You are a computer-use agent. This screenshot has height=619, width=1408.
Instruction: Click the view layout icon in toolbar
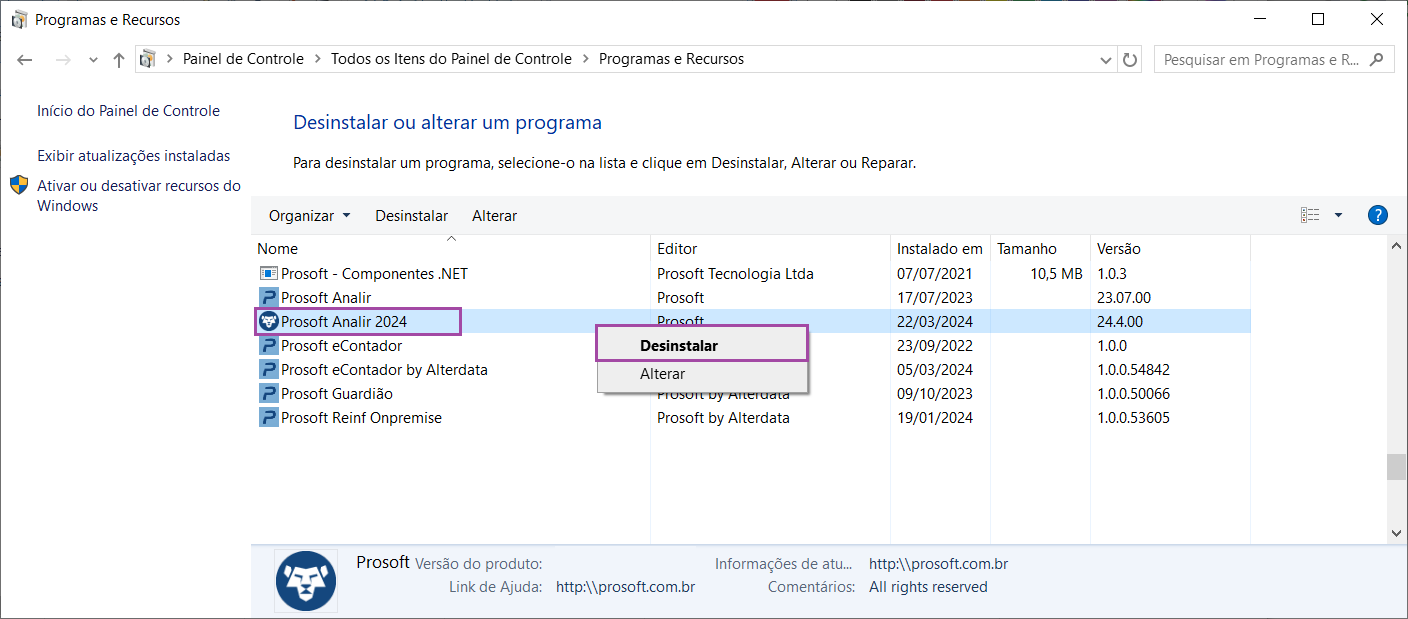pyautogui.click(x=1310, y=215)
